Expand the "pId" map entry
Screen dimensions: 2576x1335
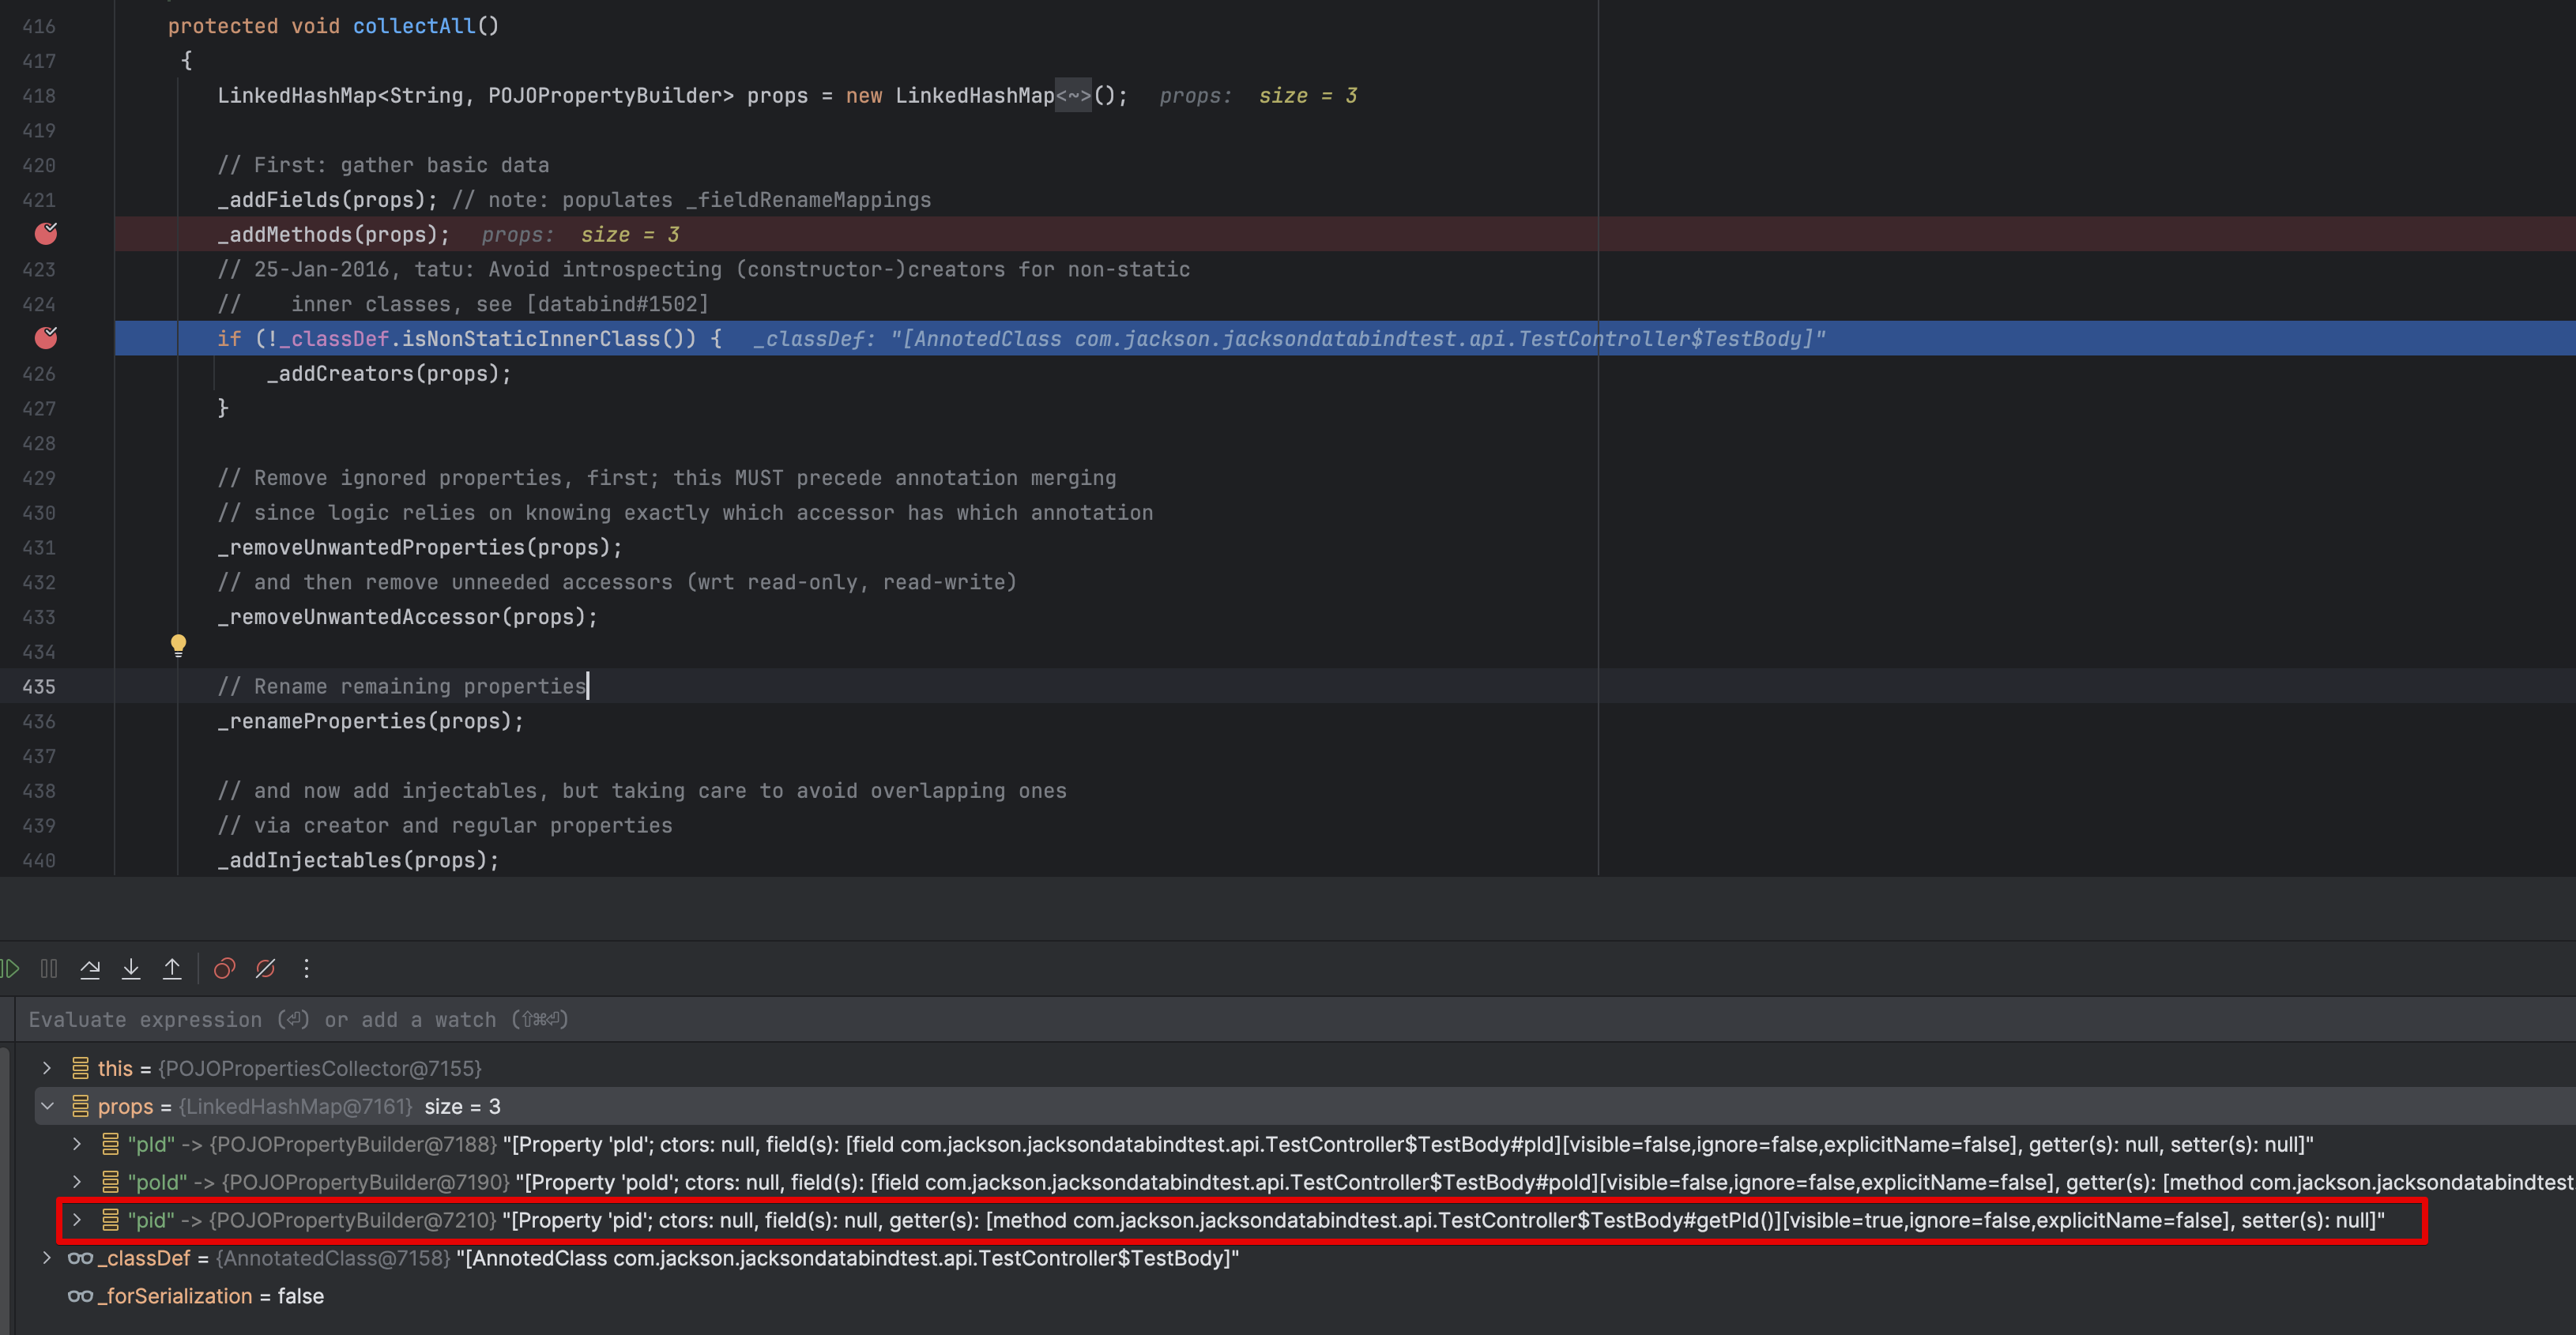tap(77, 1144)
